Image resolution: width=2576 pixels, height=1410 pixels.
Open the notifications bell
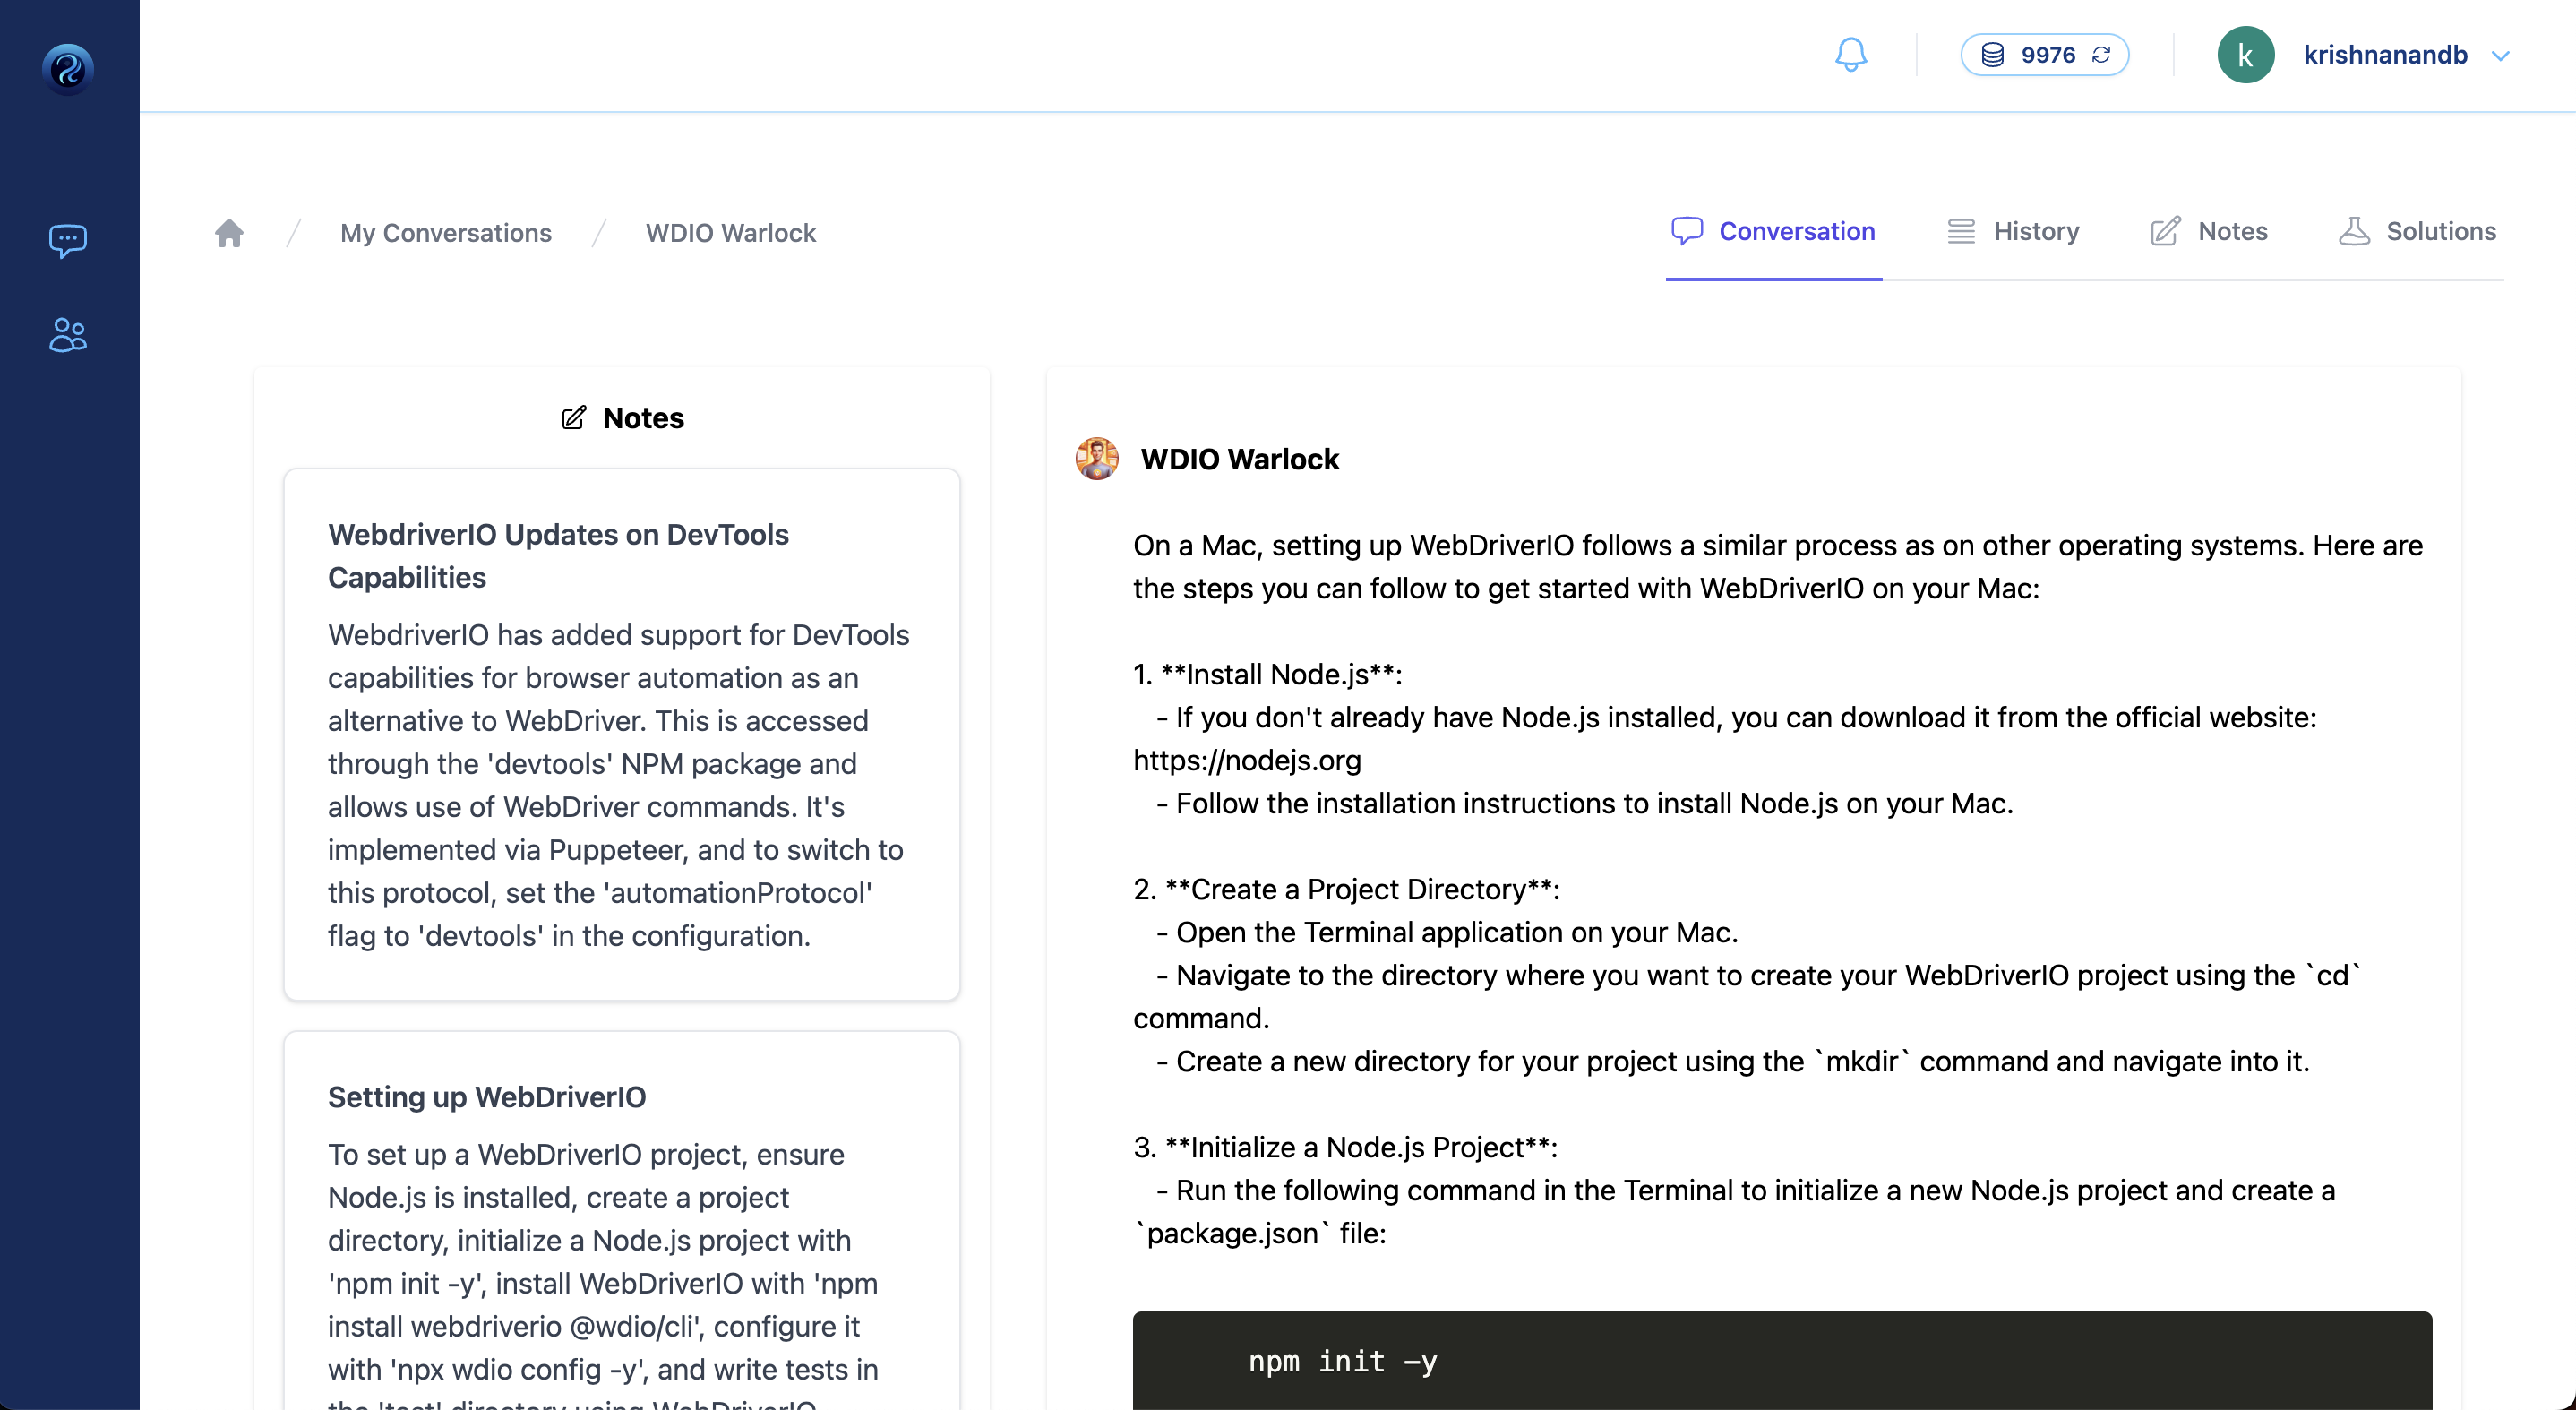[1850, 55]
